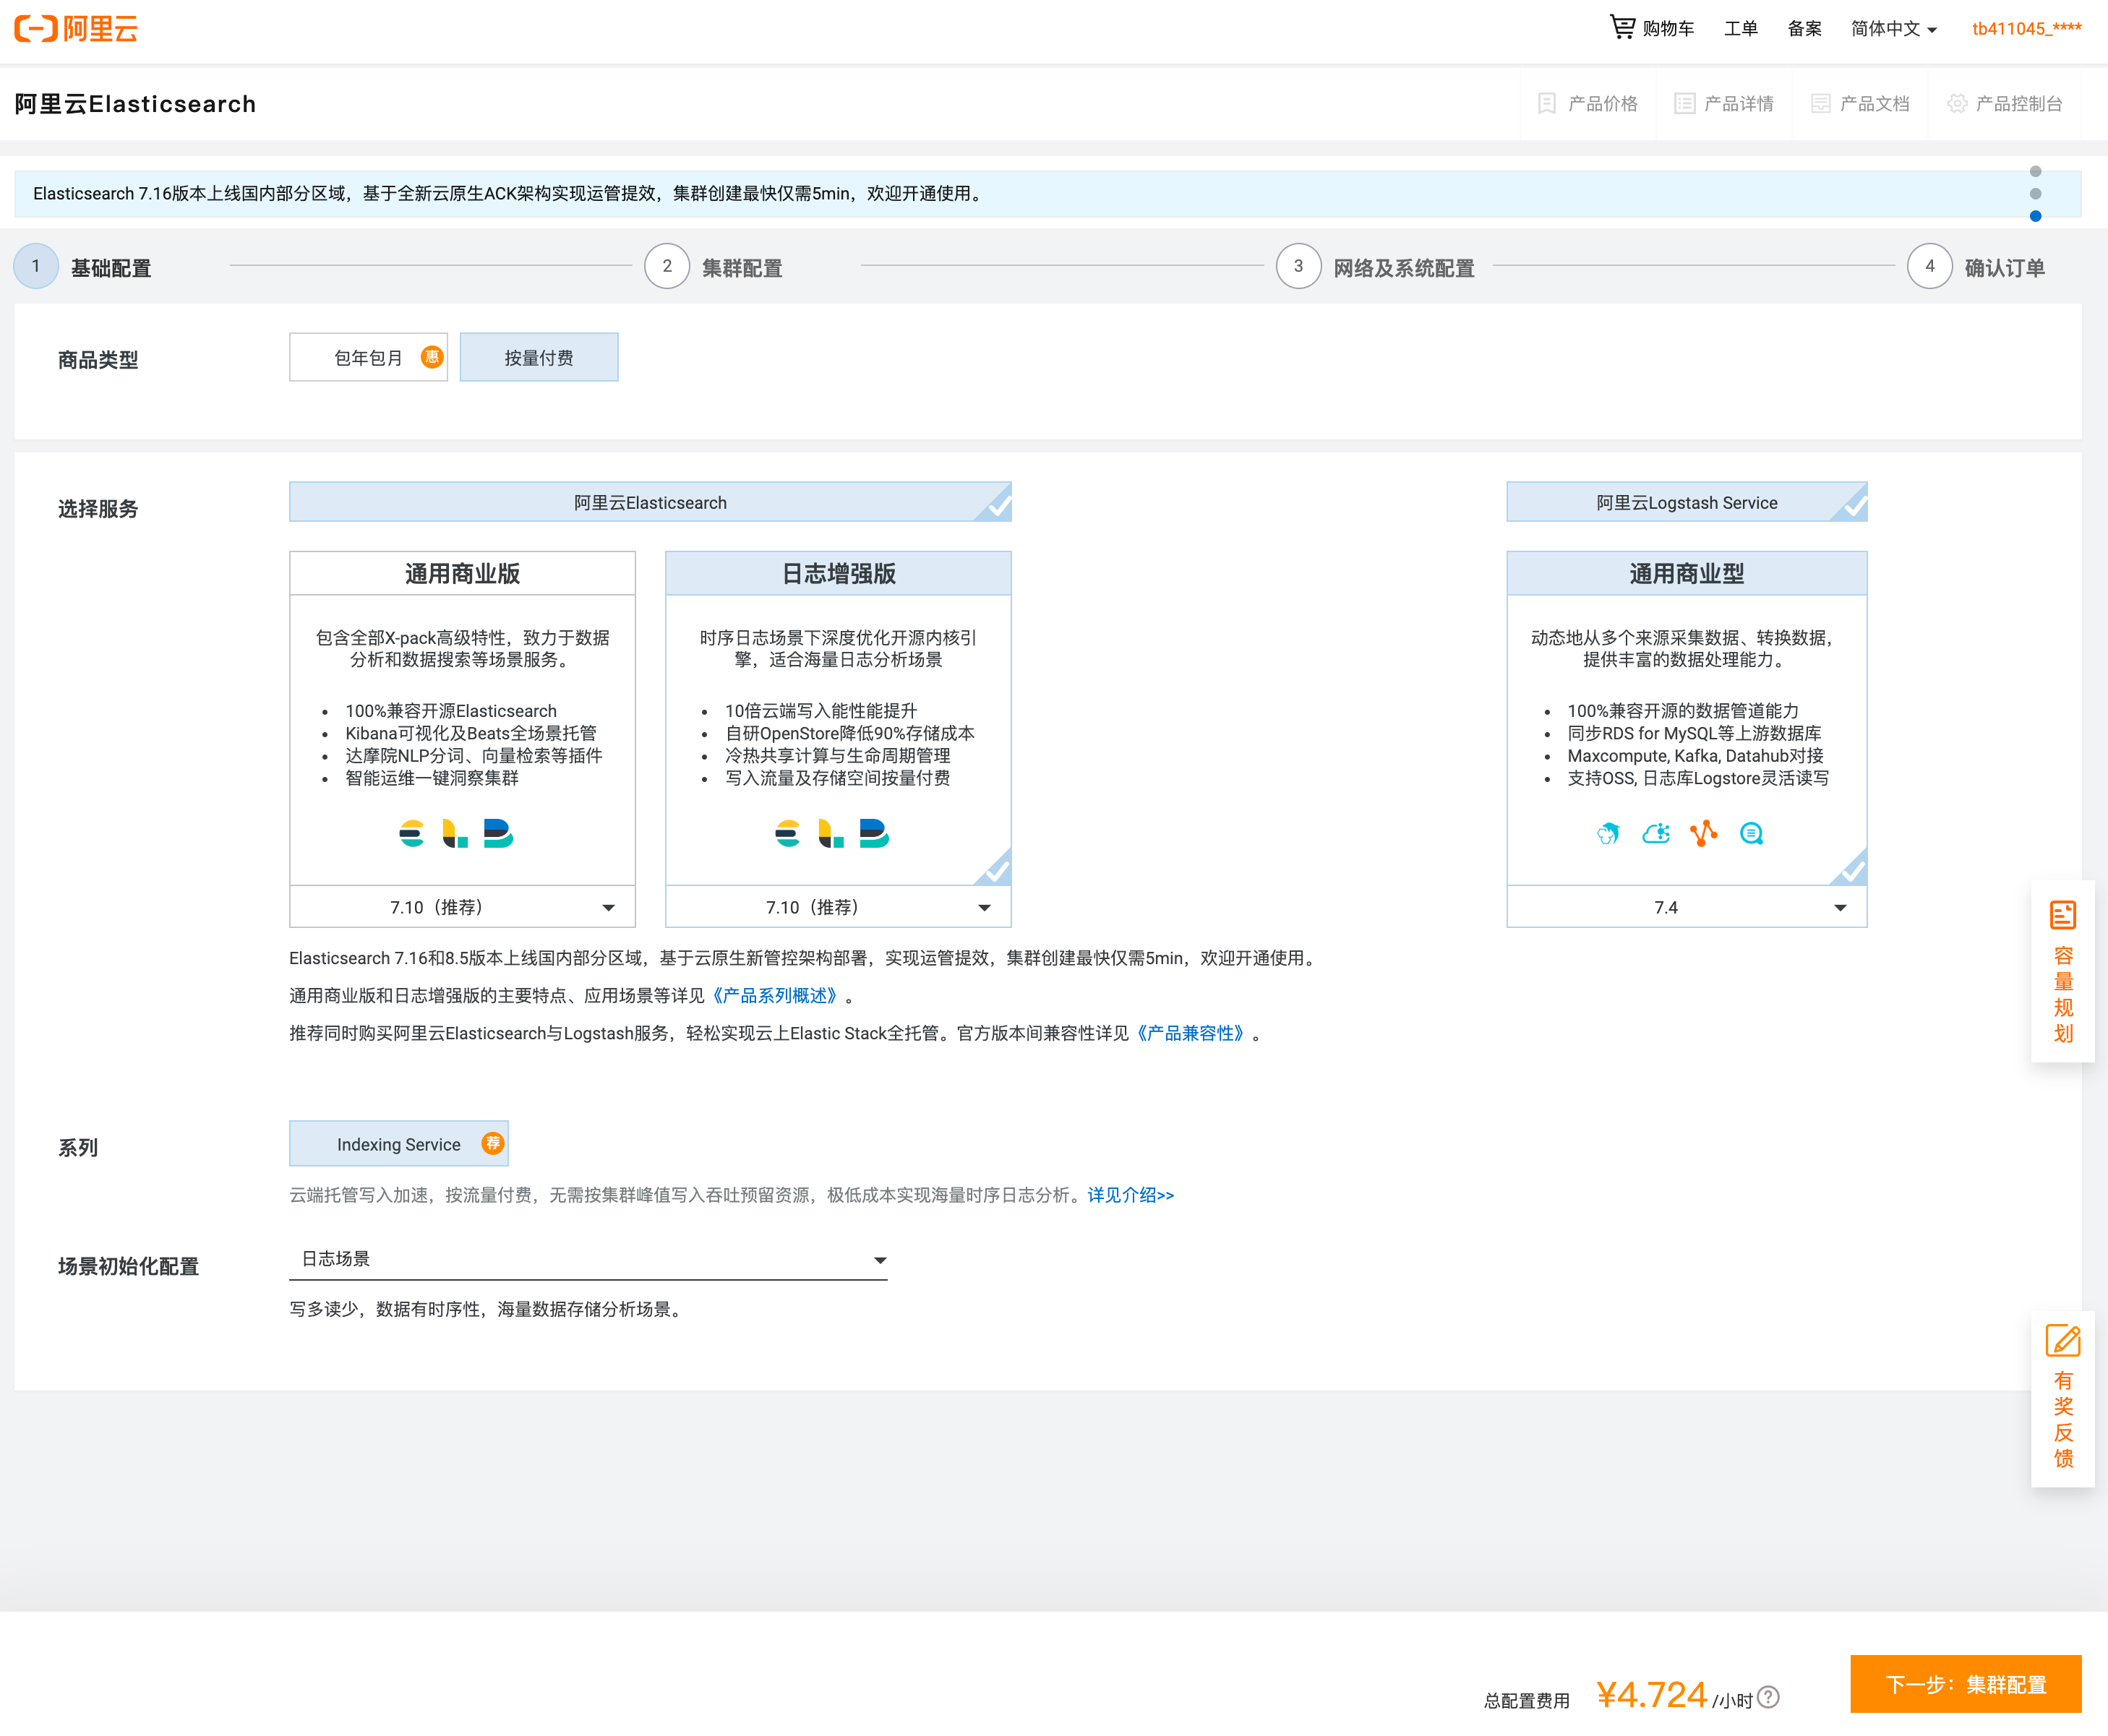Click the bottom blue banner carousel dot

(x=2035, y=216)
